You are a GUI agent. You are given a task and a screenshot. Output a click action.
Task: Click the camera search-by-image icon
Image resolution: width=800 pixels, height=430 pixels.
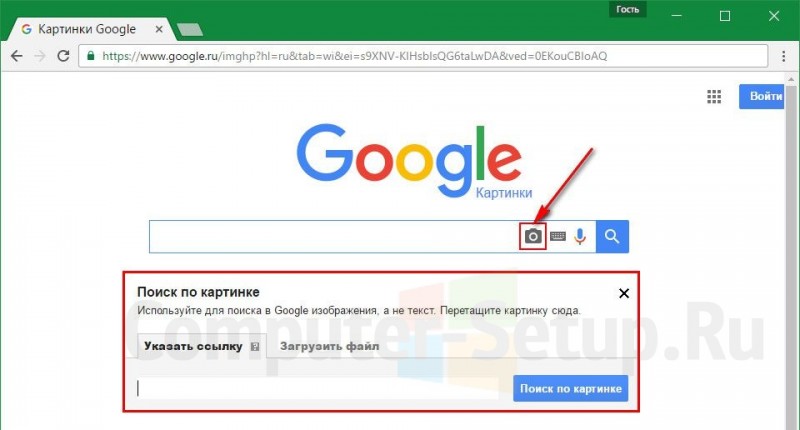pyautogui.click(x=533, y=237)
